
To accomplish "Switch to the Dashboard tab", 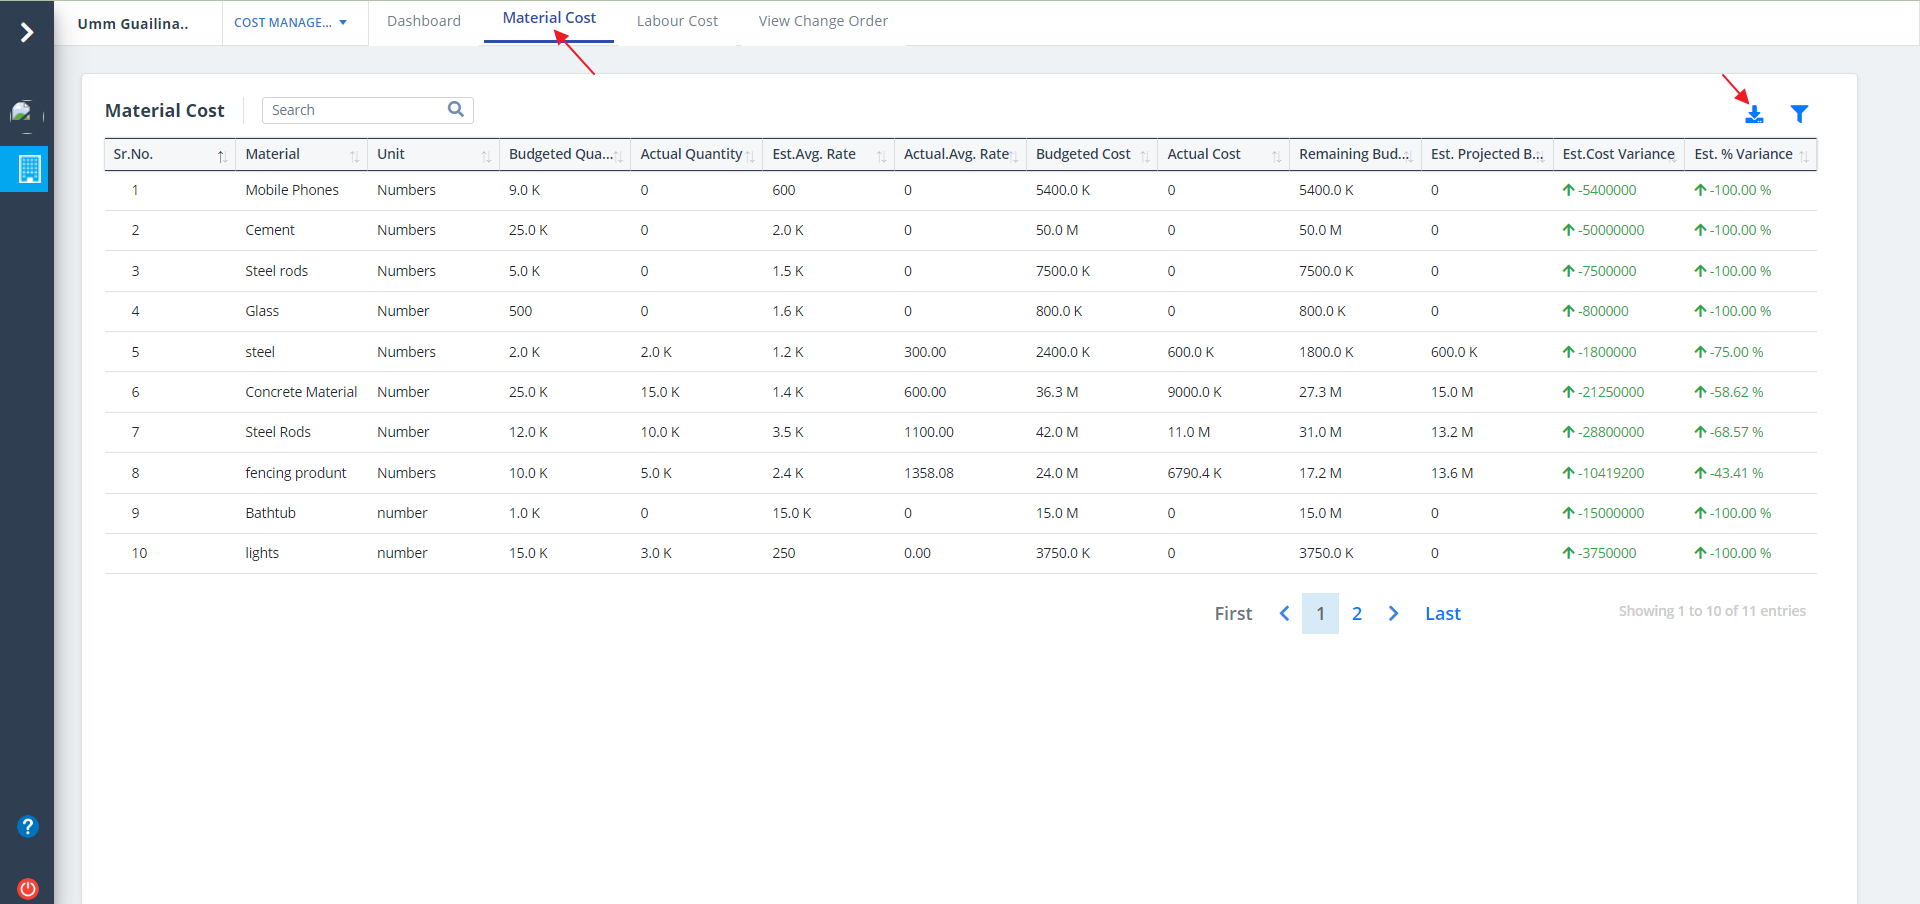I will tap(424, 21).
